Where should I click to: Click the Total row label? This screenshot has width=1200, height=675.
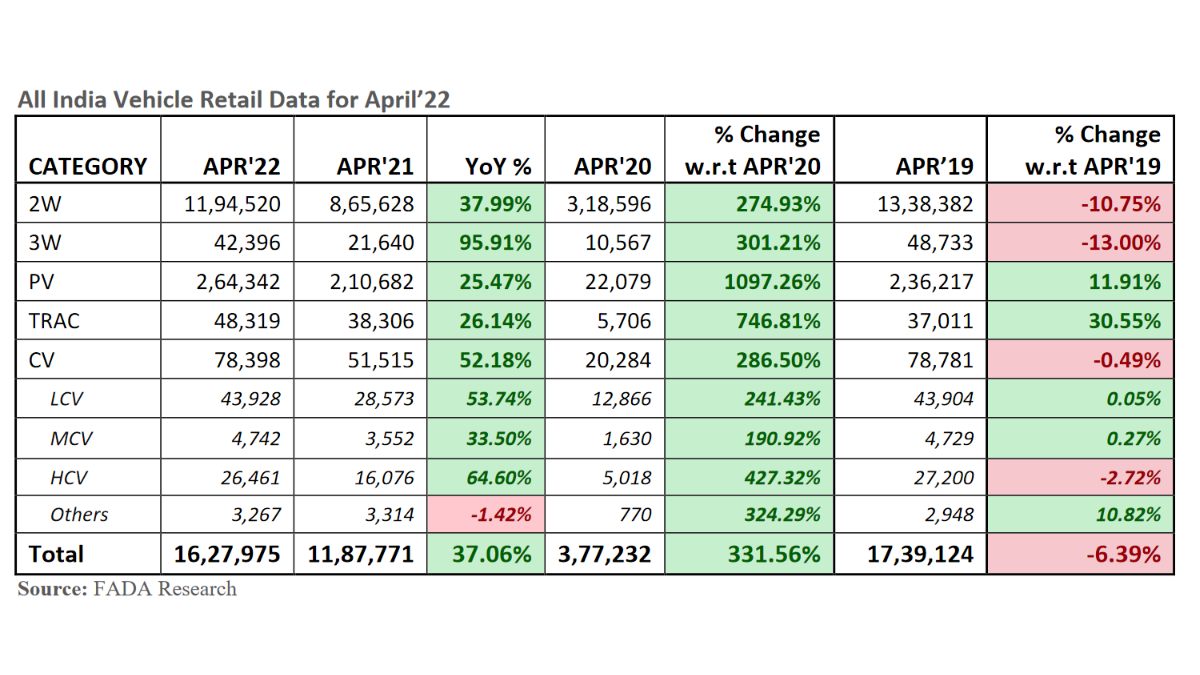(56, 554)
